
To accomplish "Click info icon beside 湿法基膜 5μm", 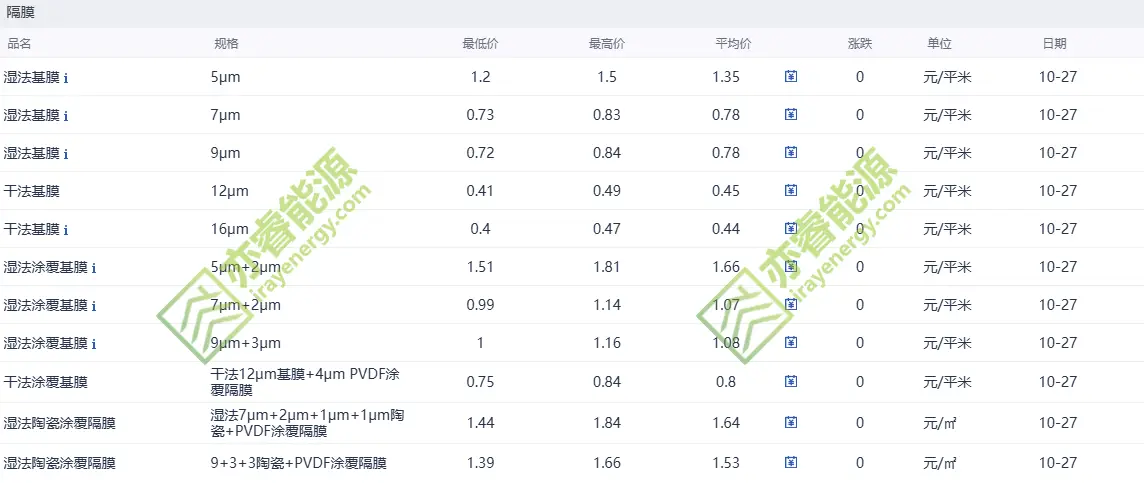I will tap(66, 78).
